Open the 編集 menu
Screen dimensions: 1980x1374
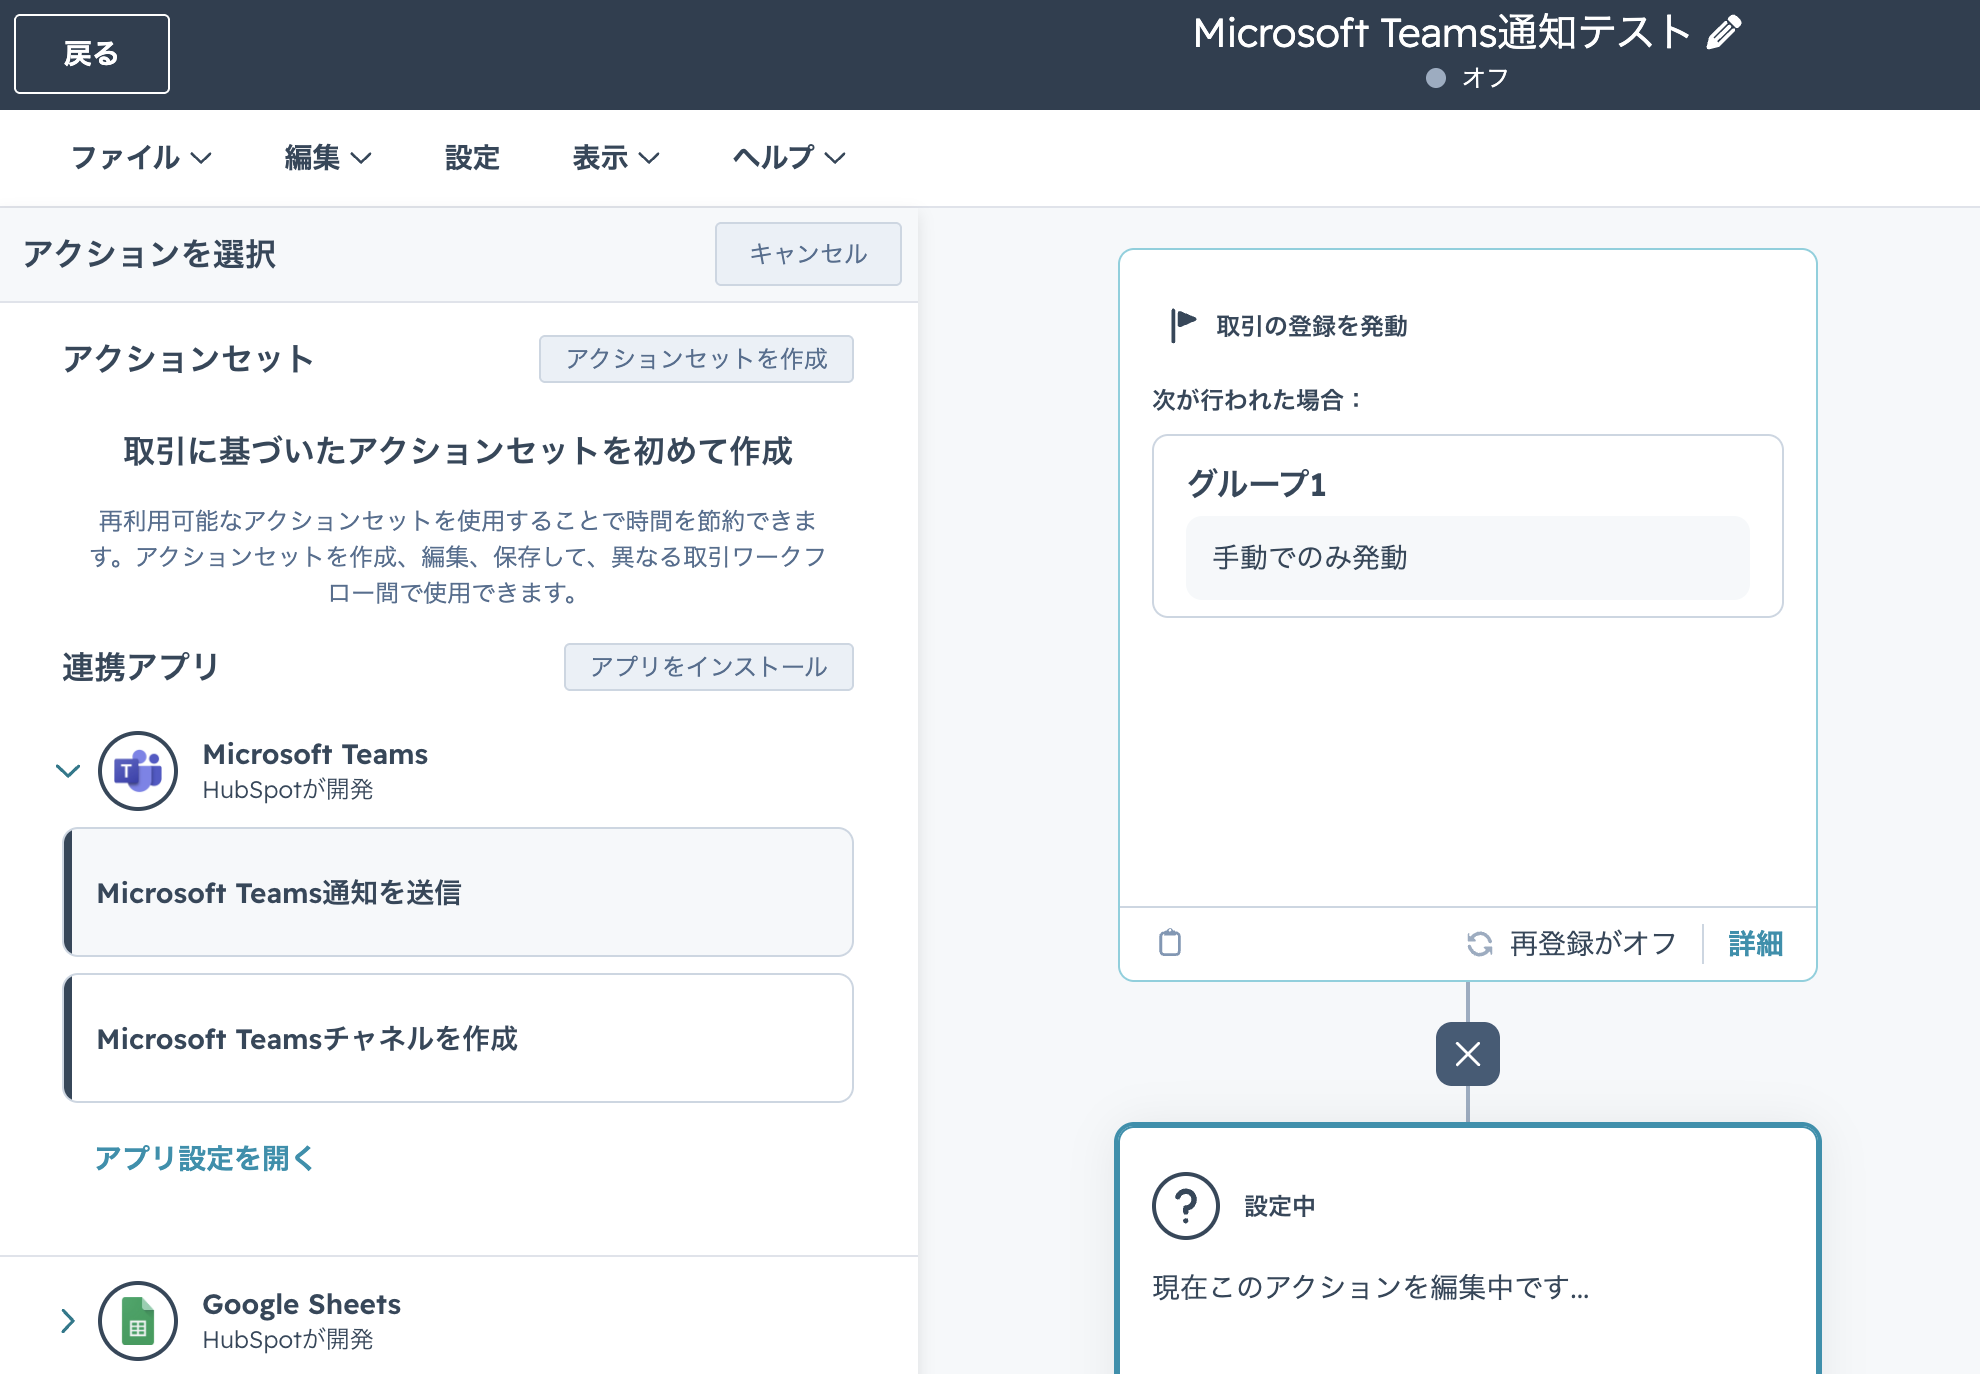pyautogui.click(x=328, y=158)
